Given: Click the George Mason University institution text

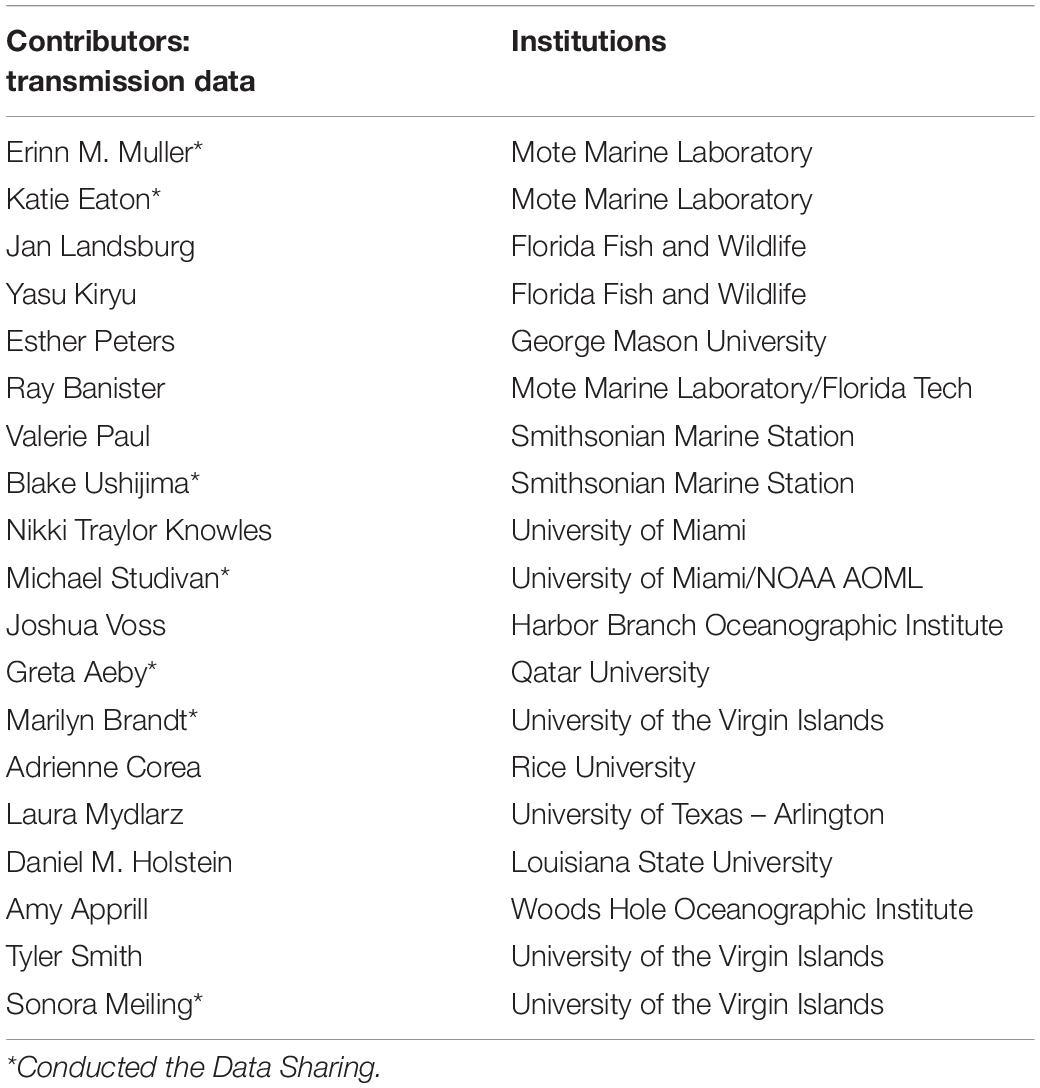Looking at the screenshot, I should [669, 342].
